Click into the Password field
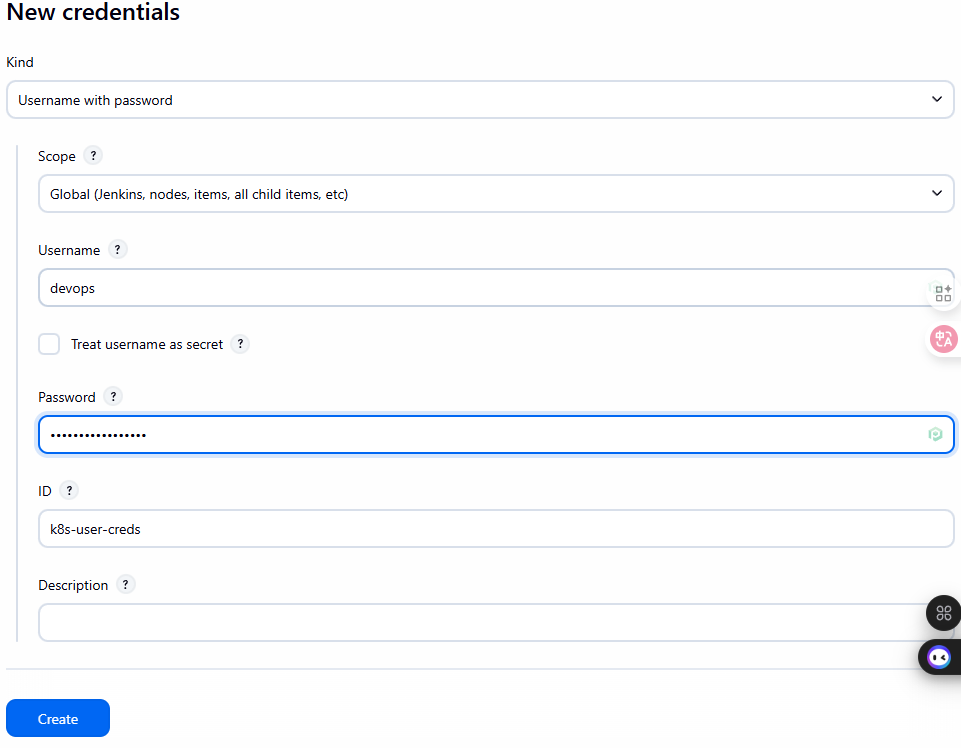The height and width of the screenshot is (748, 961). click(480, 435)
